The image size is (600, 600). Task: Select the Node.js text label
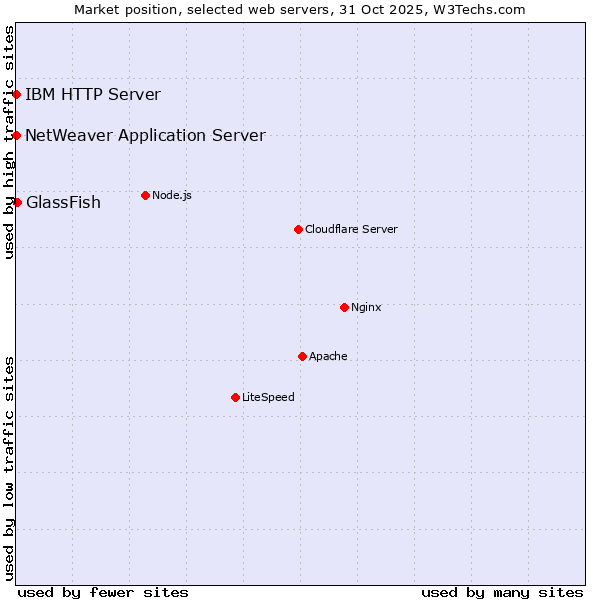(x=172, y=195)
